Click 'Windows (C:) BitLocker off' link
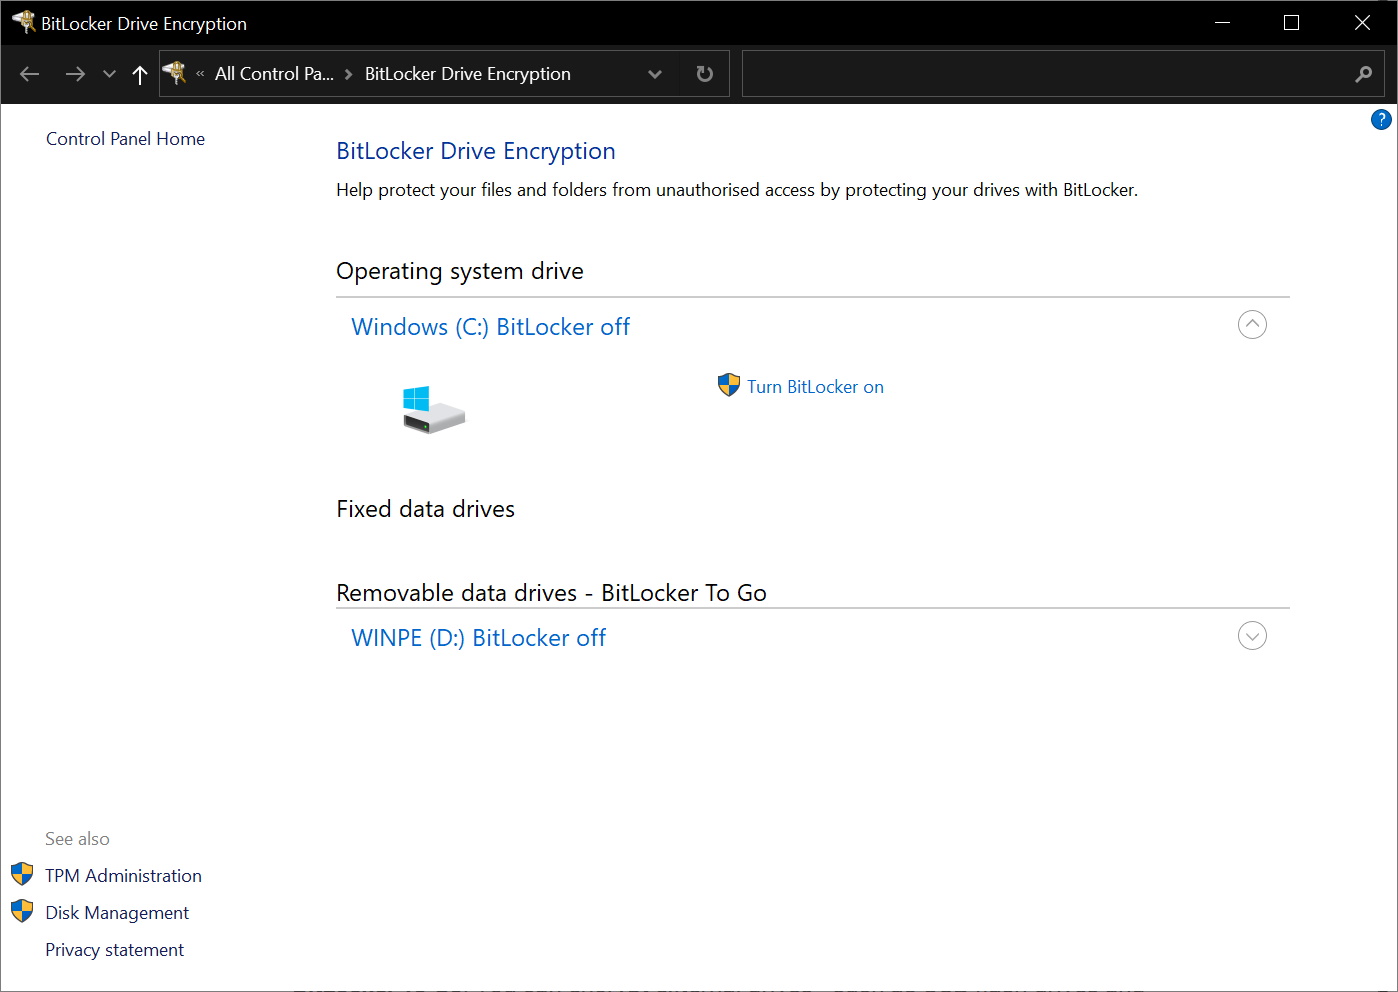The height and width of the screenshot is (992, 1398). point(490,327)
